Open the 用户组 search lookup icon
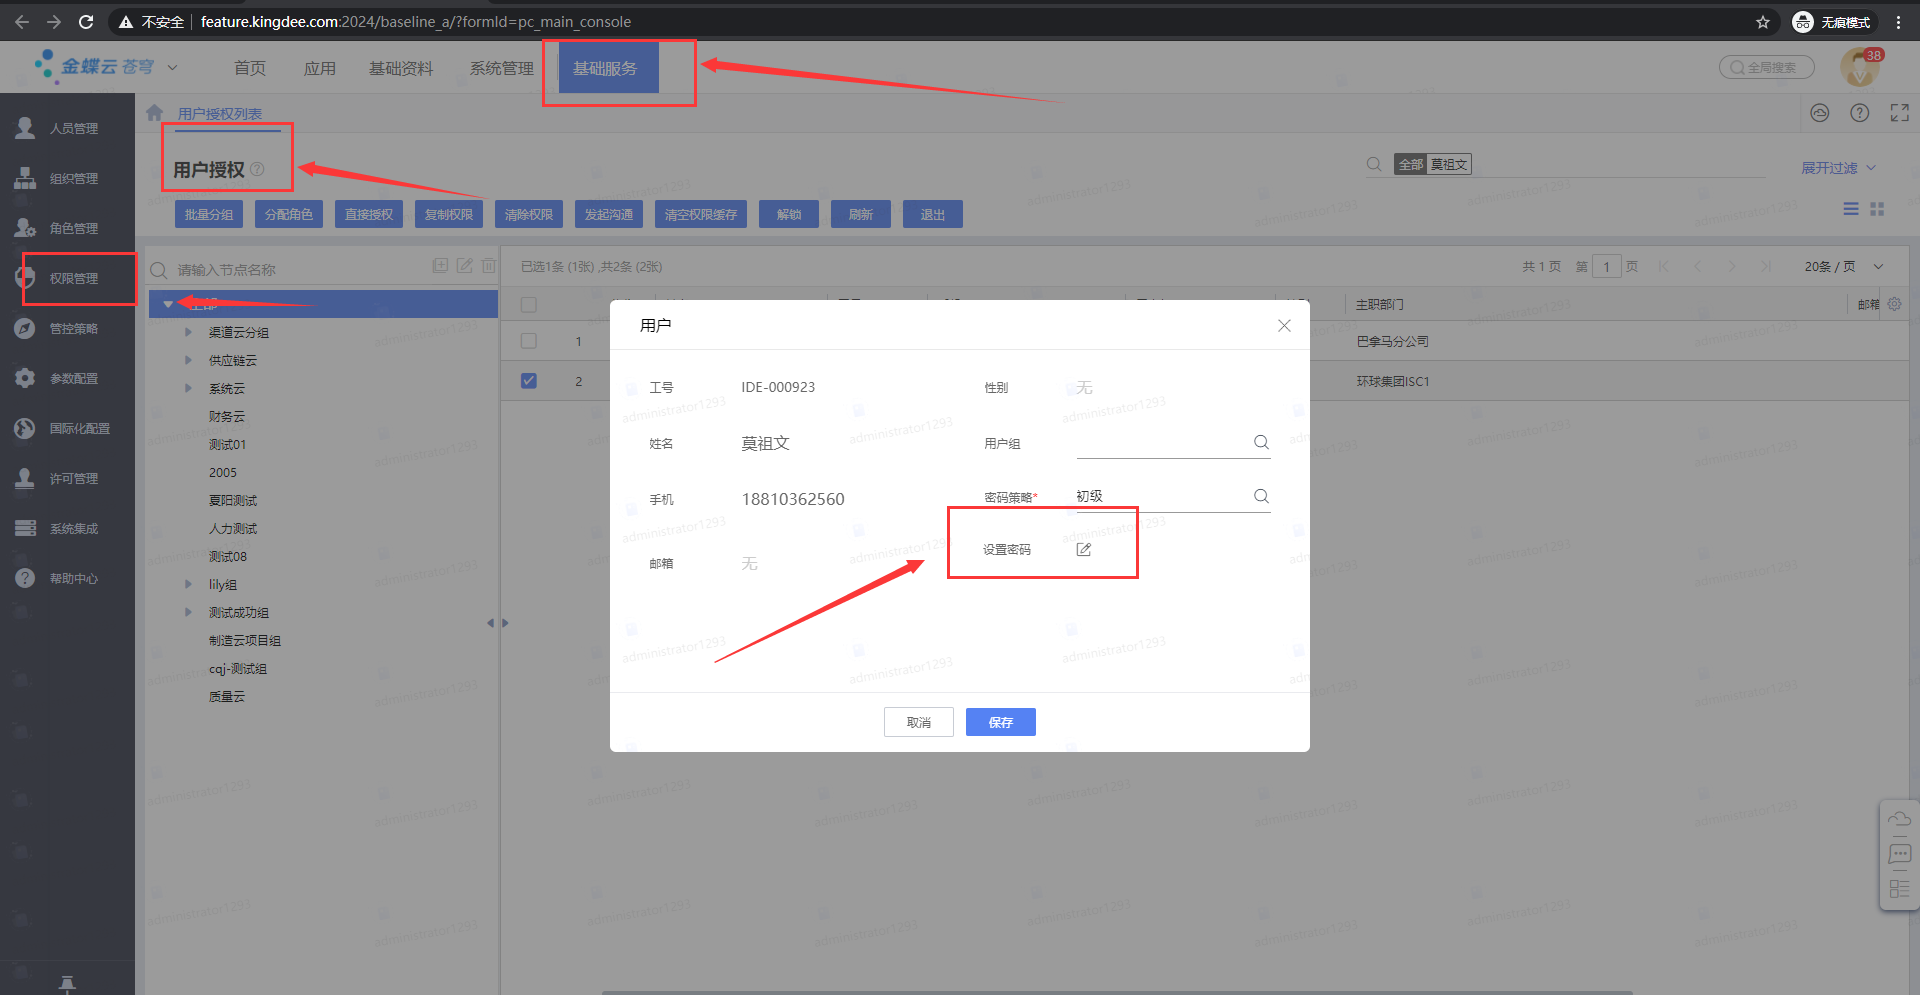The image size is (1920, 995). pos(1261,442)
